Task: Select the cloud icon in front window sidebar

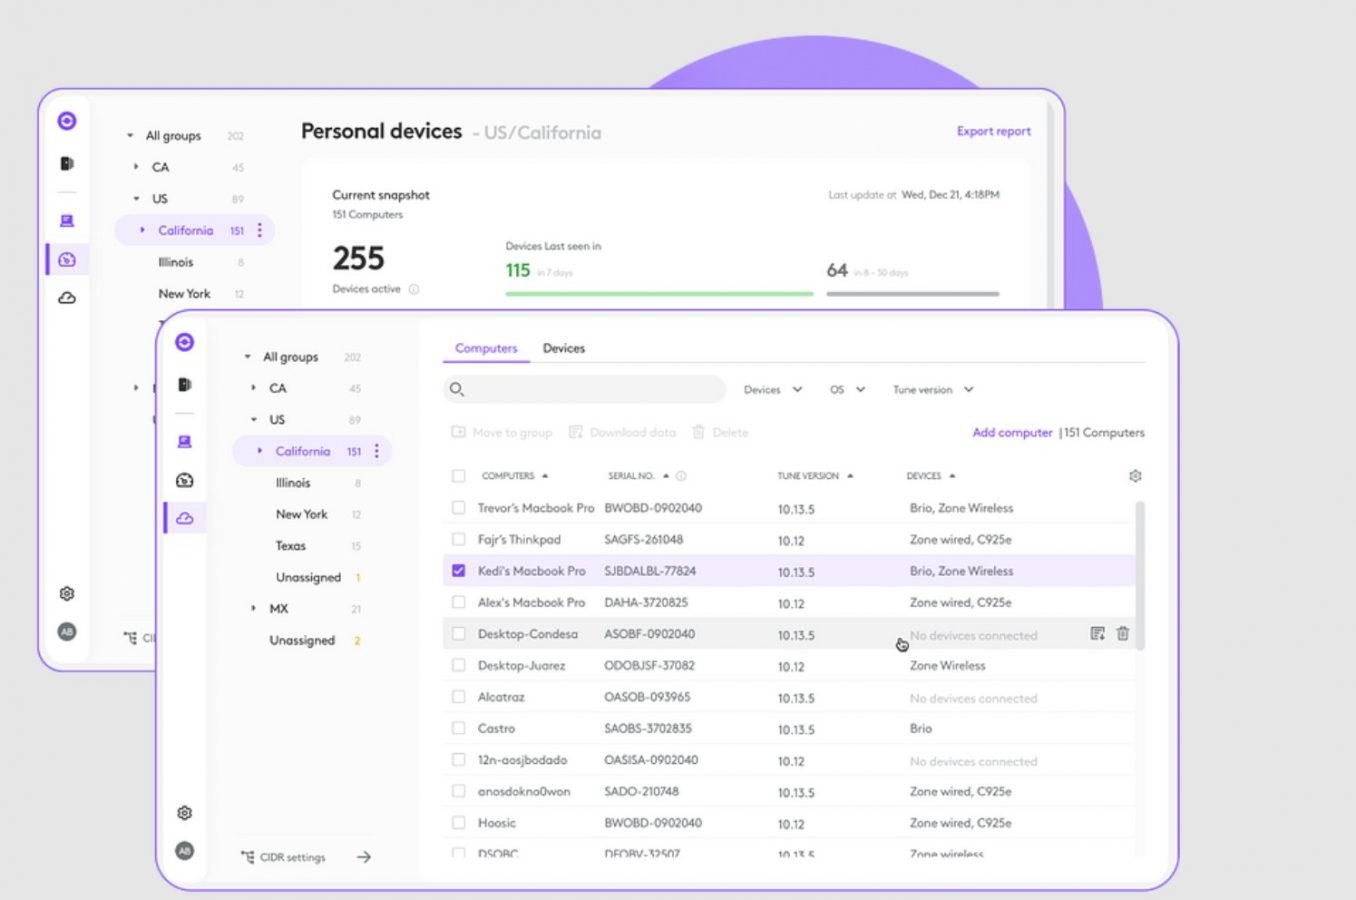Action: [x=185, y=518]
